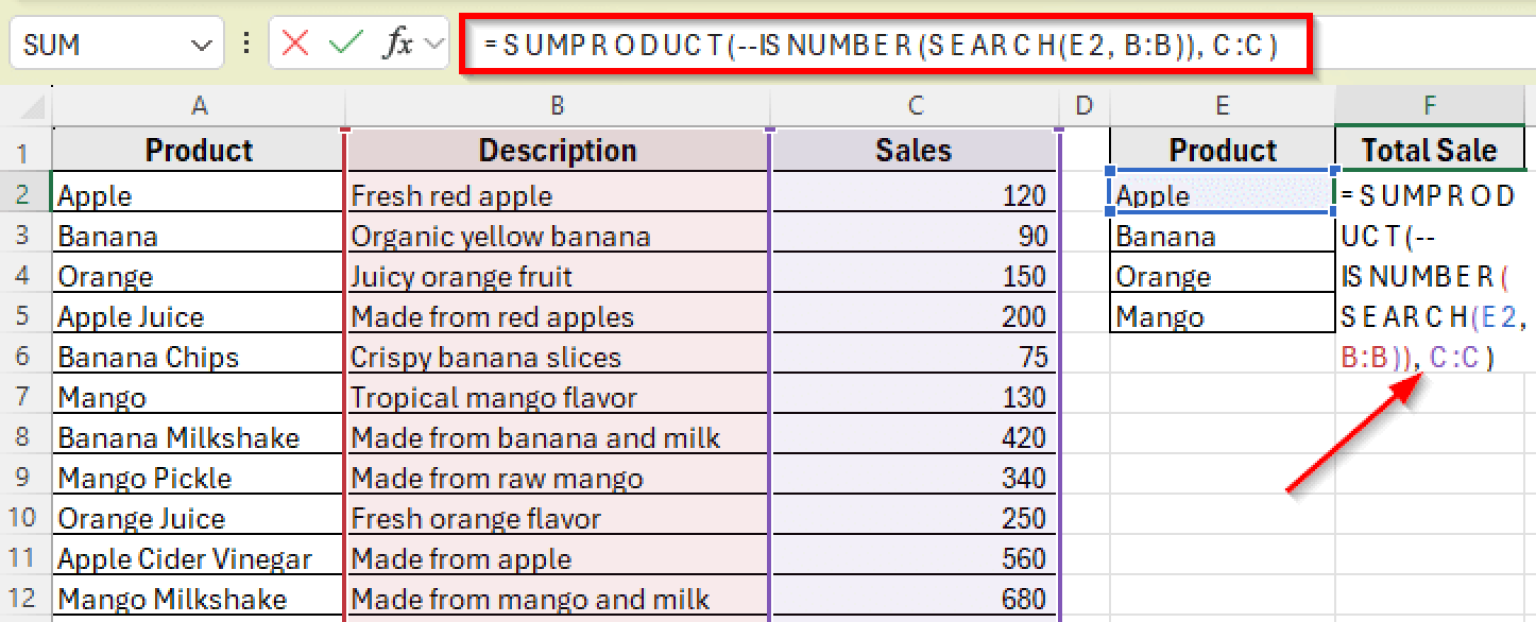
Task: Select column A header
Action: click(198, 106)
